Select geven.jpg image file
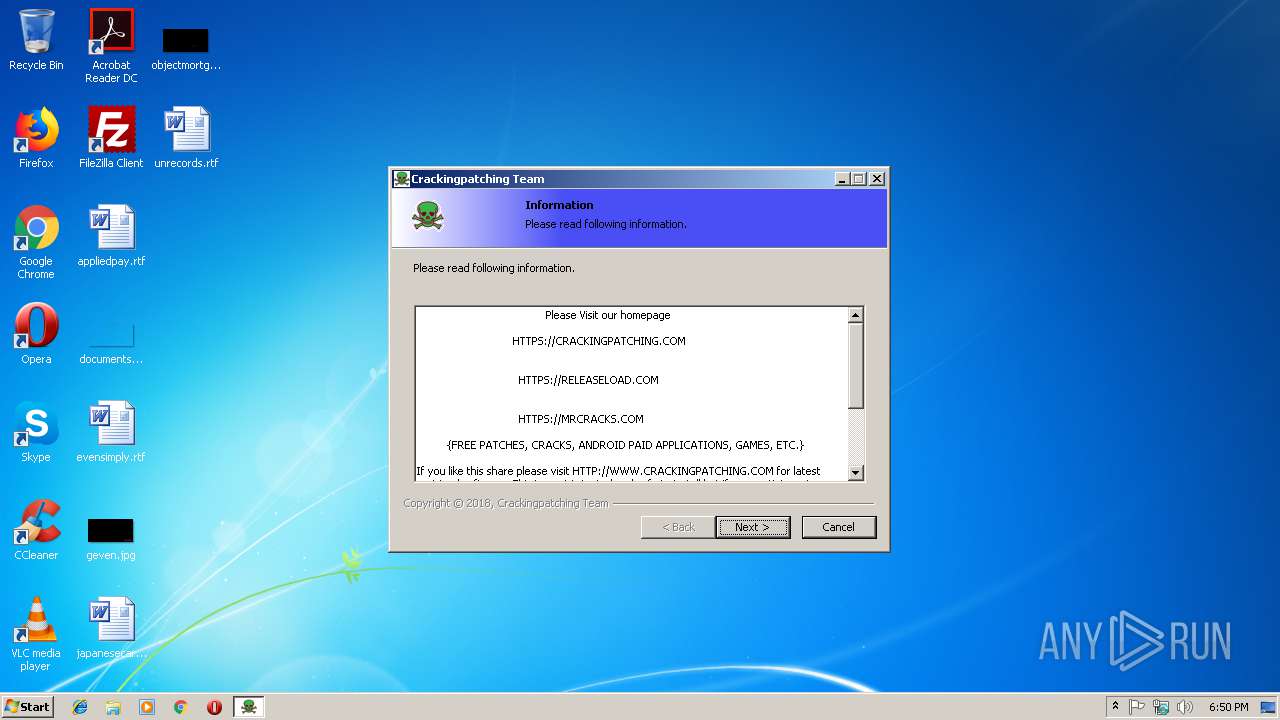The height and width of the screenshot is (720, 1280). [111, 538]
